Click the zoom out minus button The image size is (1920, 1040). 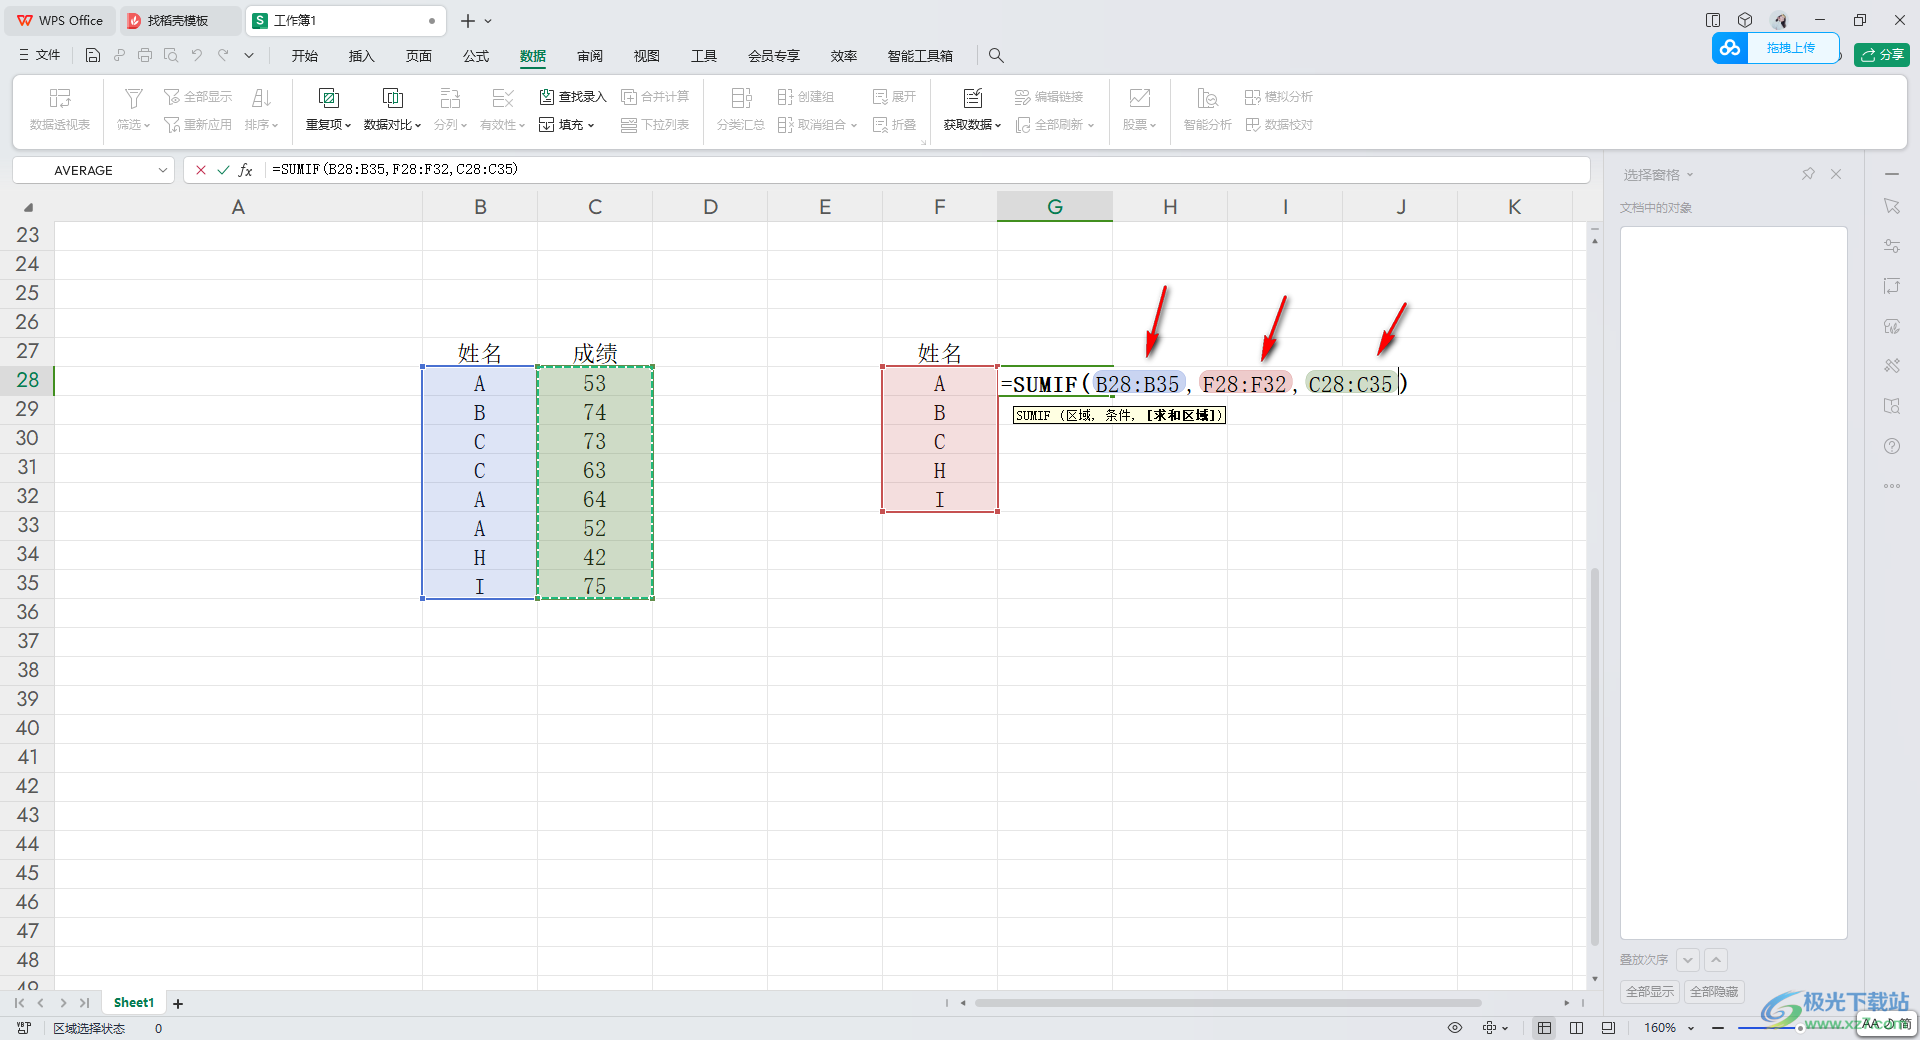[1718, 1028]
